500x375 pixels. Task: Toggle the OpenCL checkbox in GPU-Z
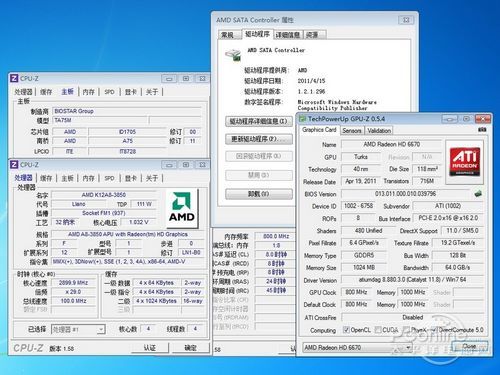coord(346,330)
